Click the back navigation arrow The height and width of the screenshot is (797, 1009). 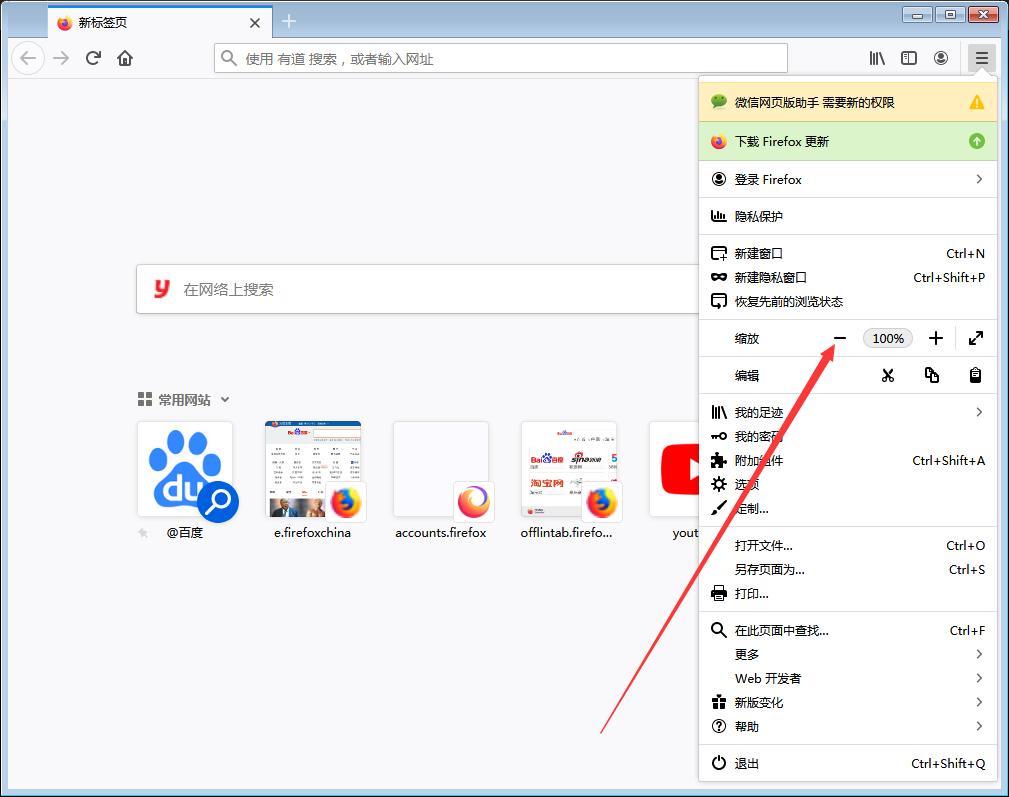click(28, 59)
